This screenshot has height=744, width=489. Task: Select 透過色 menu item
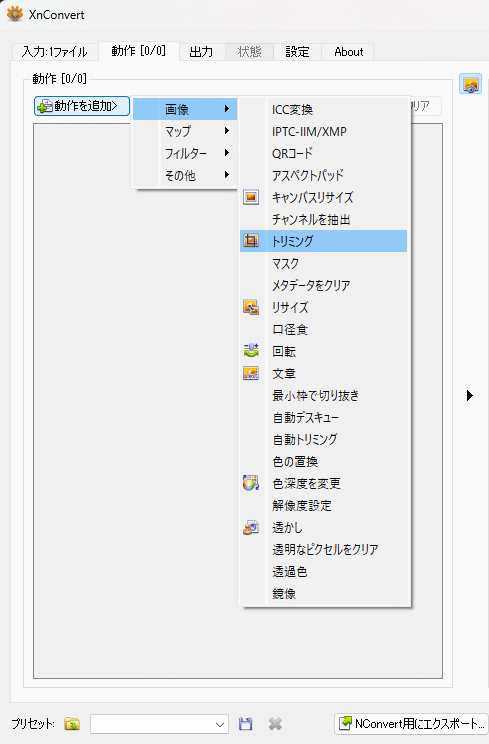323,571
